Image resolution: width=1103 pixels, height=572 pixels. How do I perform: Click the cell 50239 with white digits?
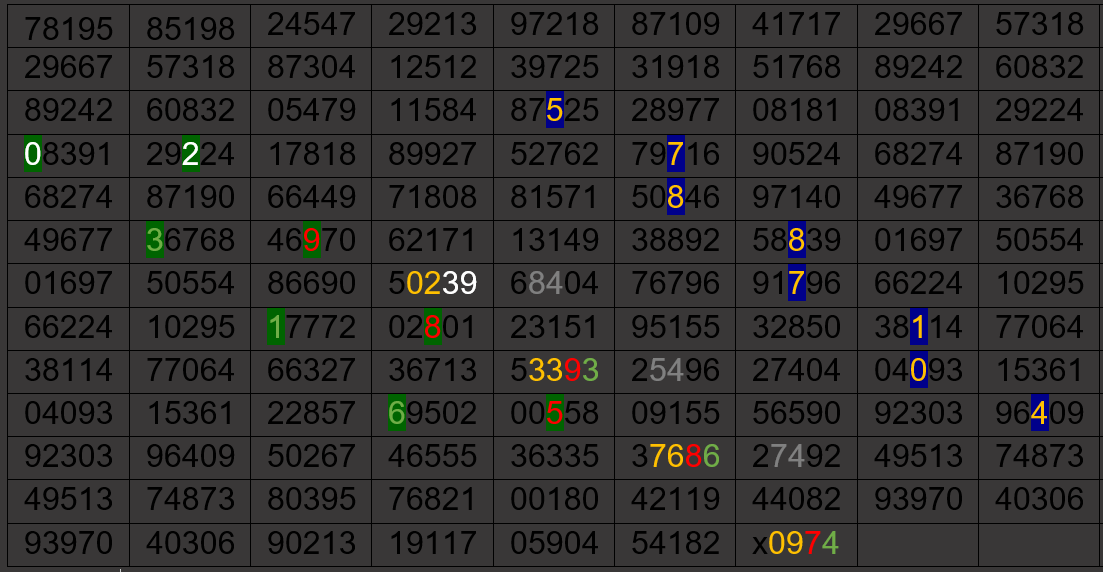tap(433, 284)
